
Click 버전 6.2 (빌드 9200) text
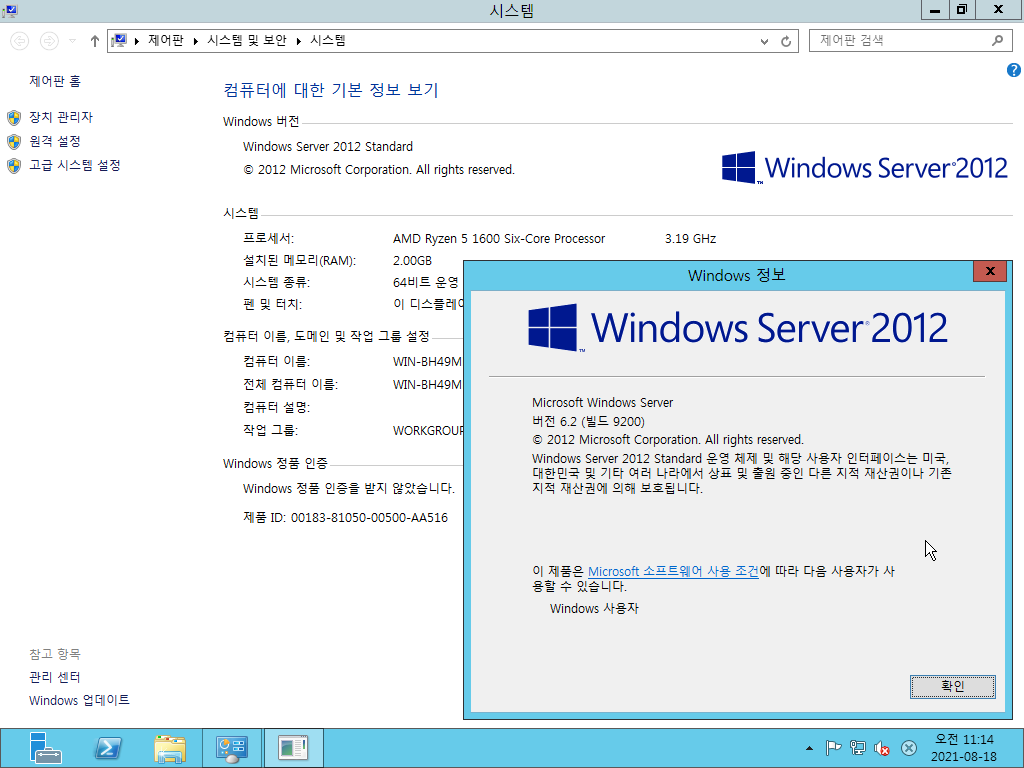coord(588,422)
